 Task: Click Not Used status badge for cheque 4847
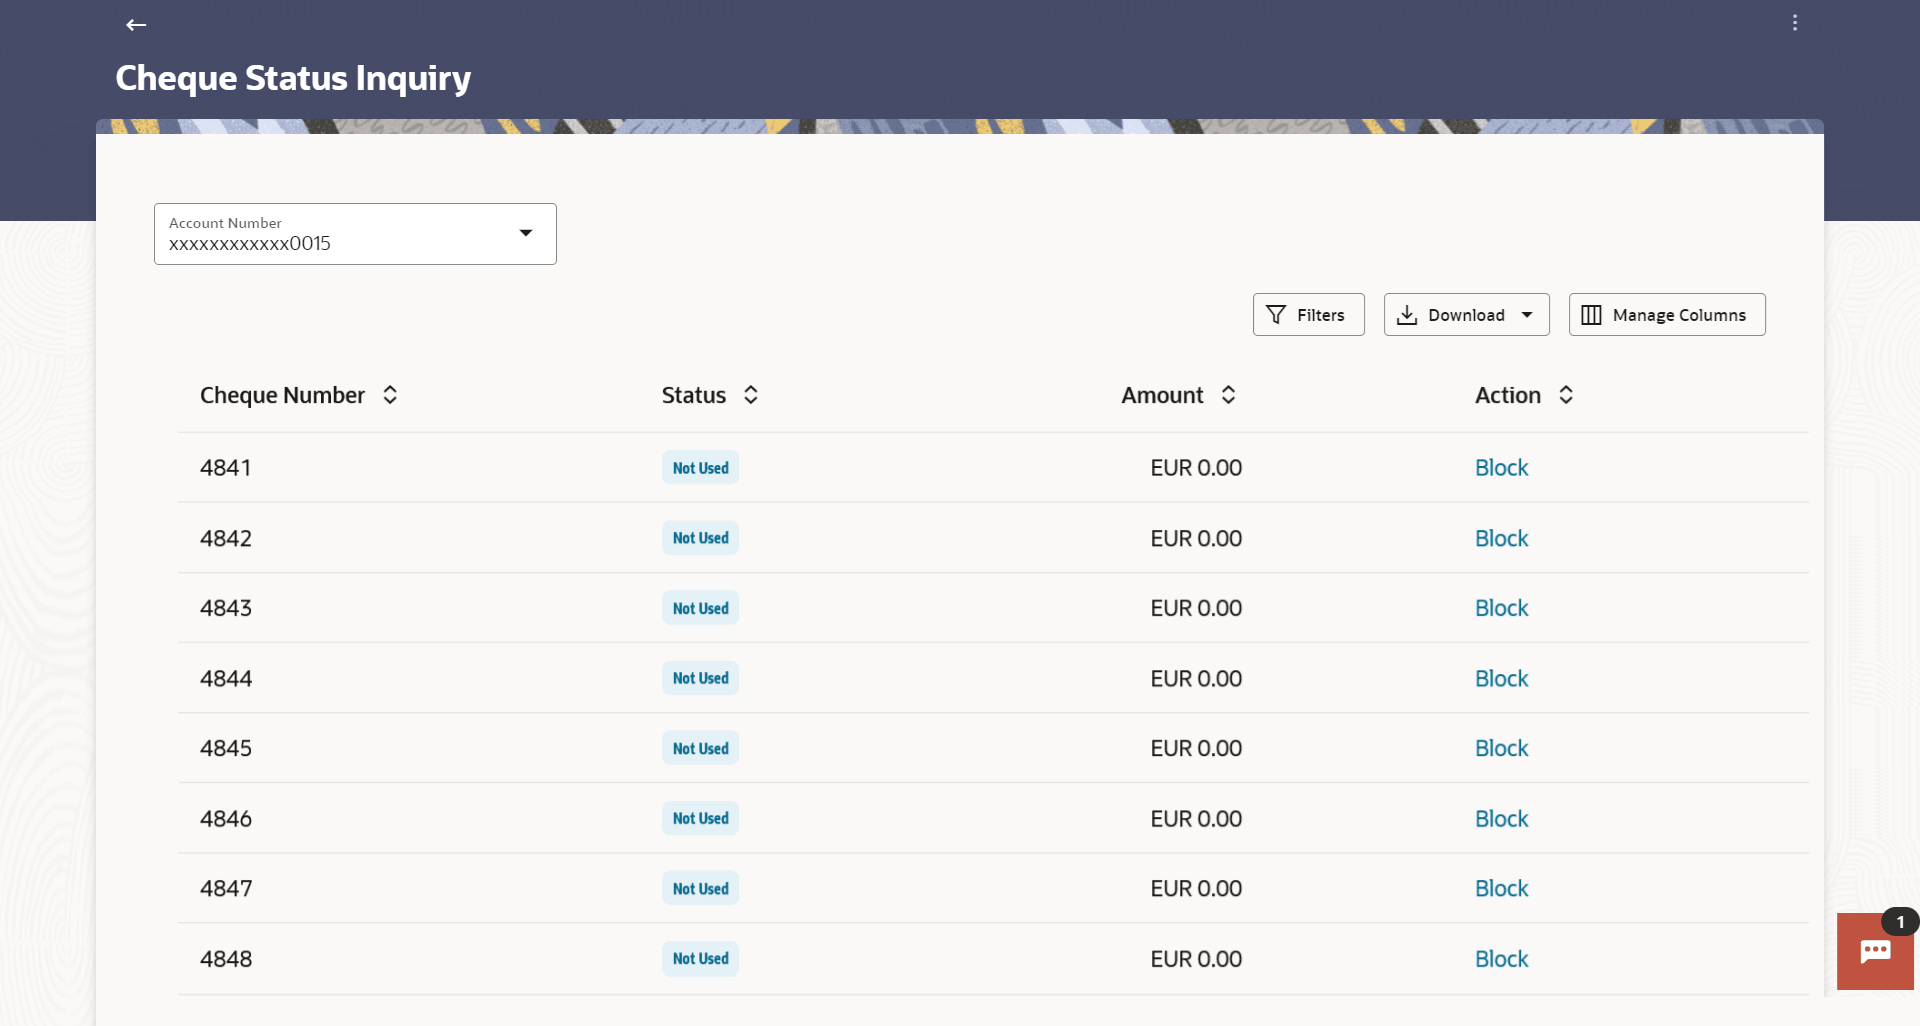click(700, 889)
